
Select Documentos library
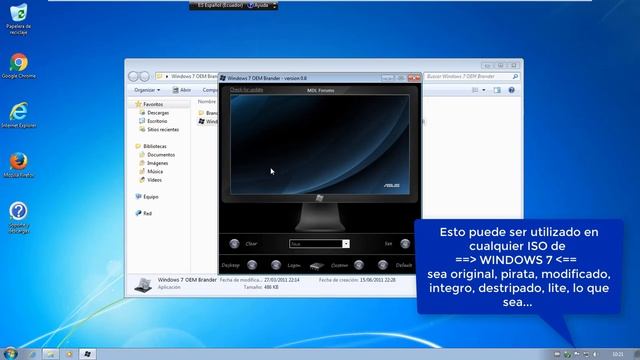pyautogui.click(x=160, y=155)
